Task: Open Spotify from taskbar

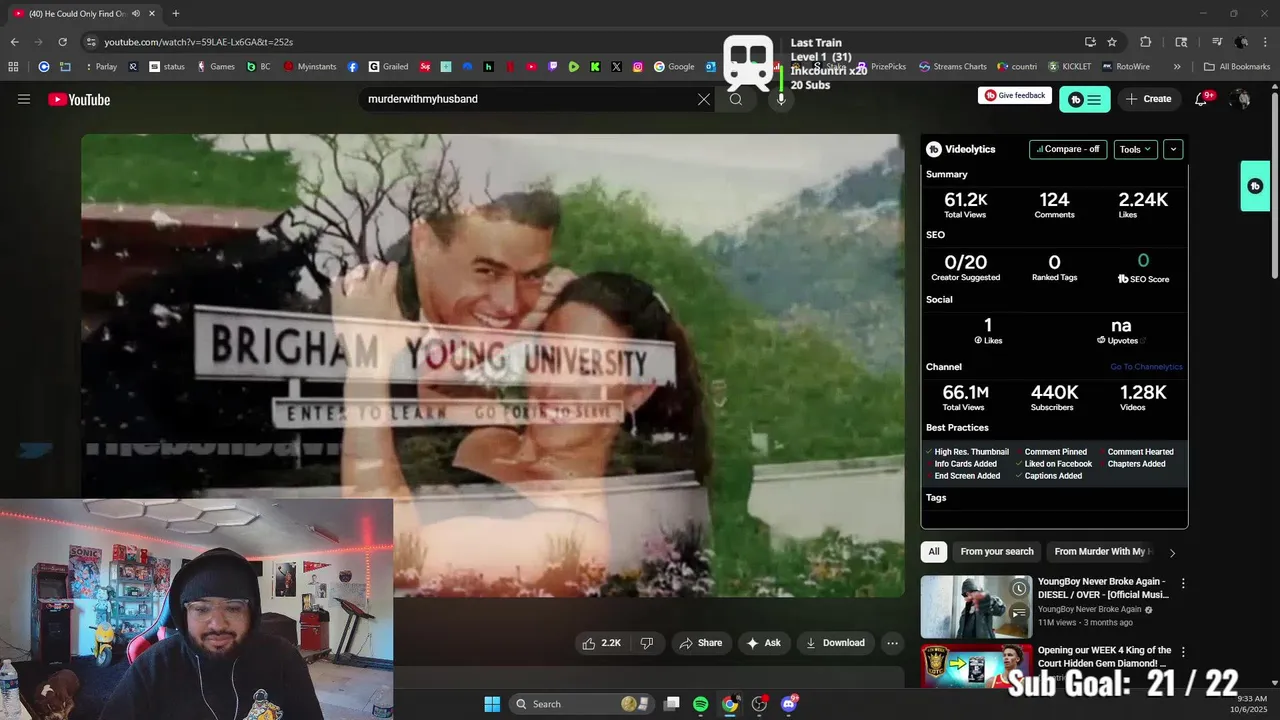Action: 701,704
